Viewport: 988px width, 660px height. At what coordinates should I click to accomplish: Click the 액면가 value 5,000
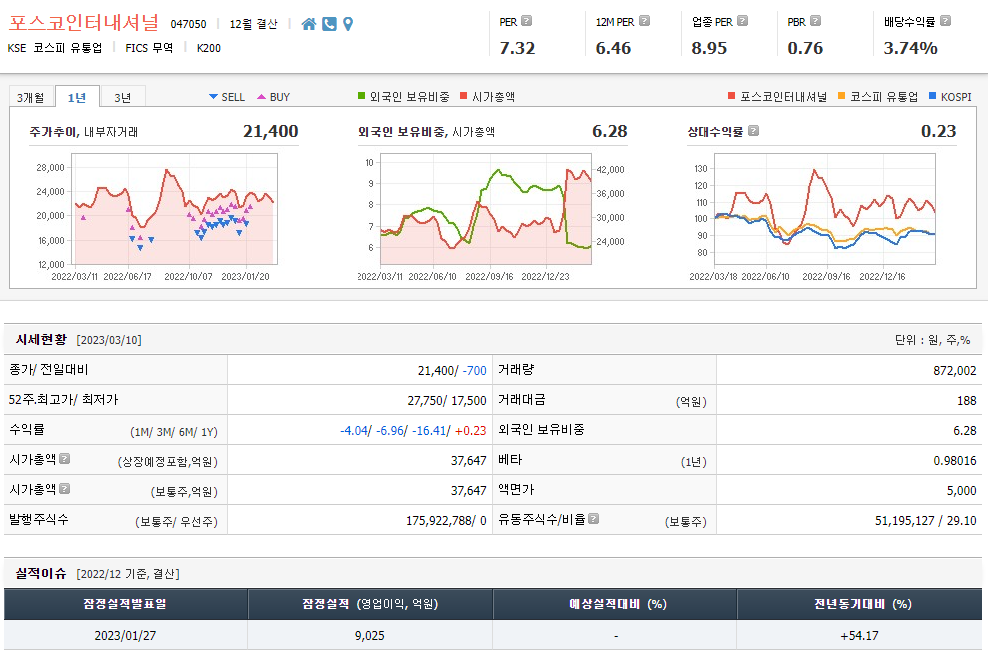[962, 490]
